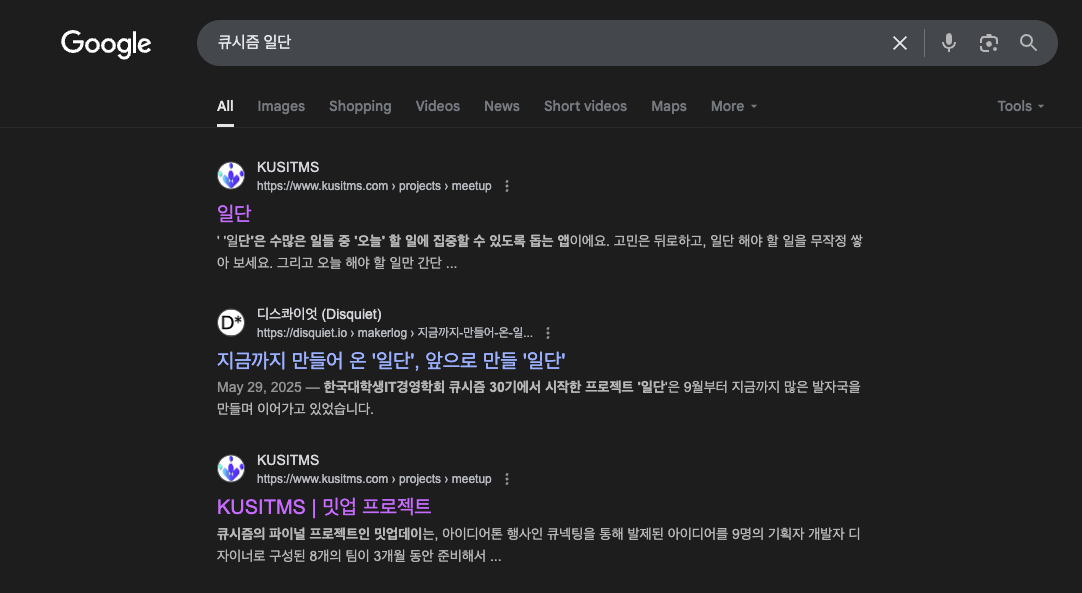
Task: Click snippet starting 큐시즘의 파이널 프로젝트인
Action: (x=538, y=545)
